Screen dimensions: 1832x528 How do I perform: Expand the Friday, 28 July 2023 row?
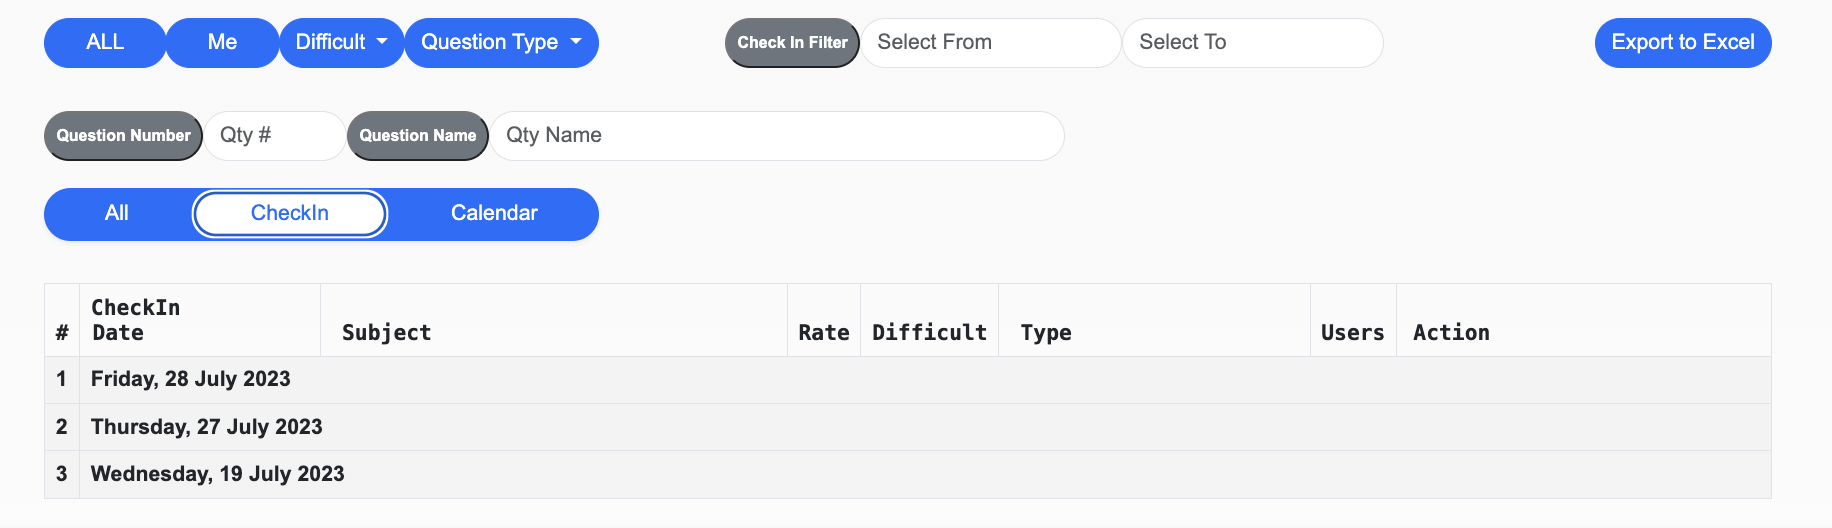click(191, 380)
